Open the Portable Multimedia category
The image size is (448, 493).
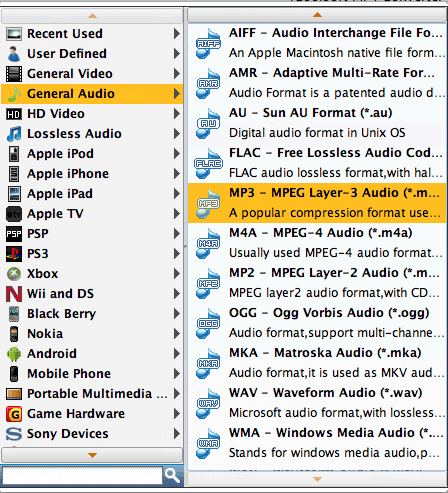click(92, 394)
